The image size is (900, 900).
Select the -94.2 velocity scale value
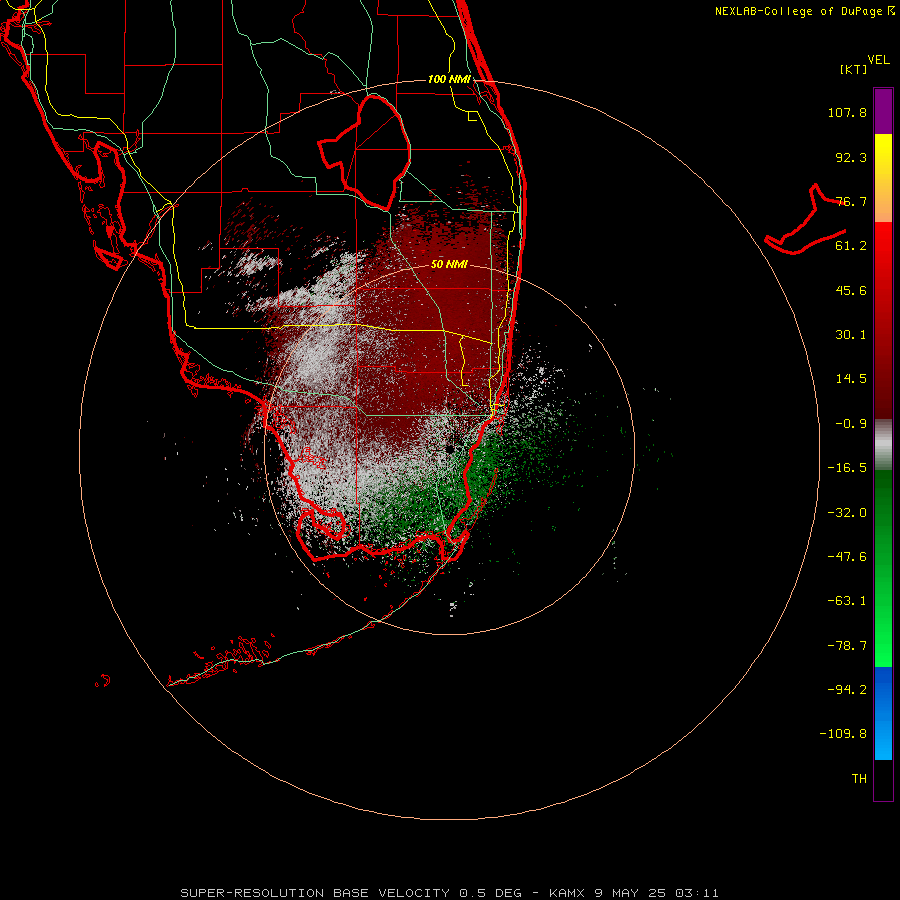pos(847,689)
